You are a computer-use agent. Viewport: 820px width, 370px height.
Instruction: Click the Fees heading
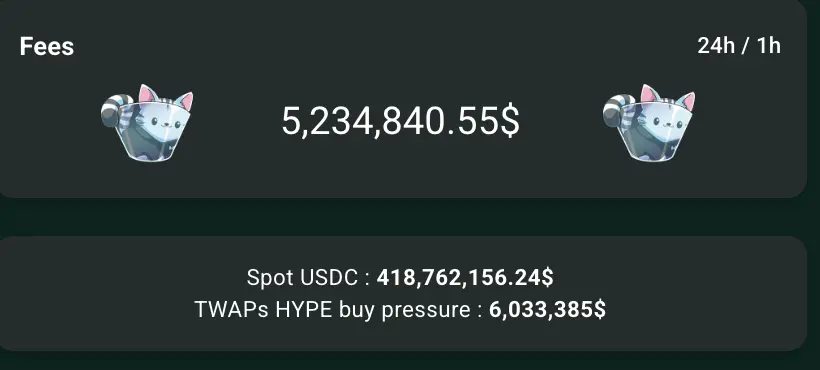(47, 47)
